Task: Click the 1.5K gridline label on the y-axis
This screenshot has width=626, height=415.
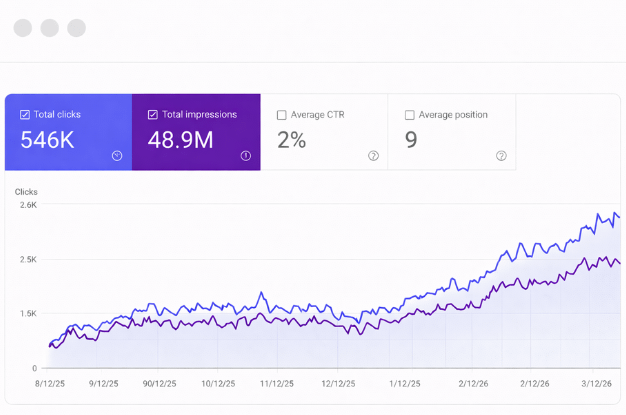Action: point(27,314)
